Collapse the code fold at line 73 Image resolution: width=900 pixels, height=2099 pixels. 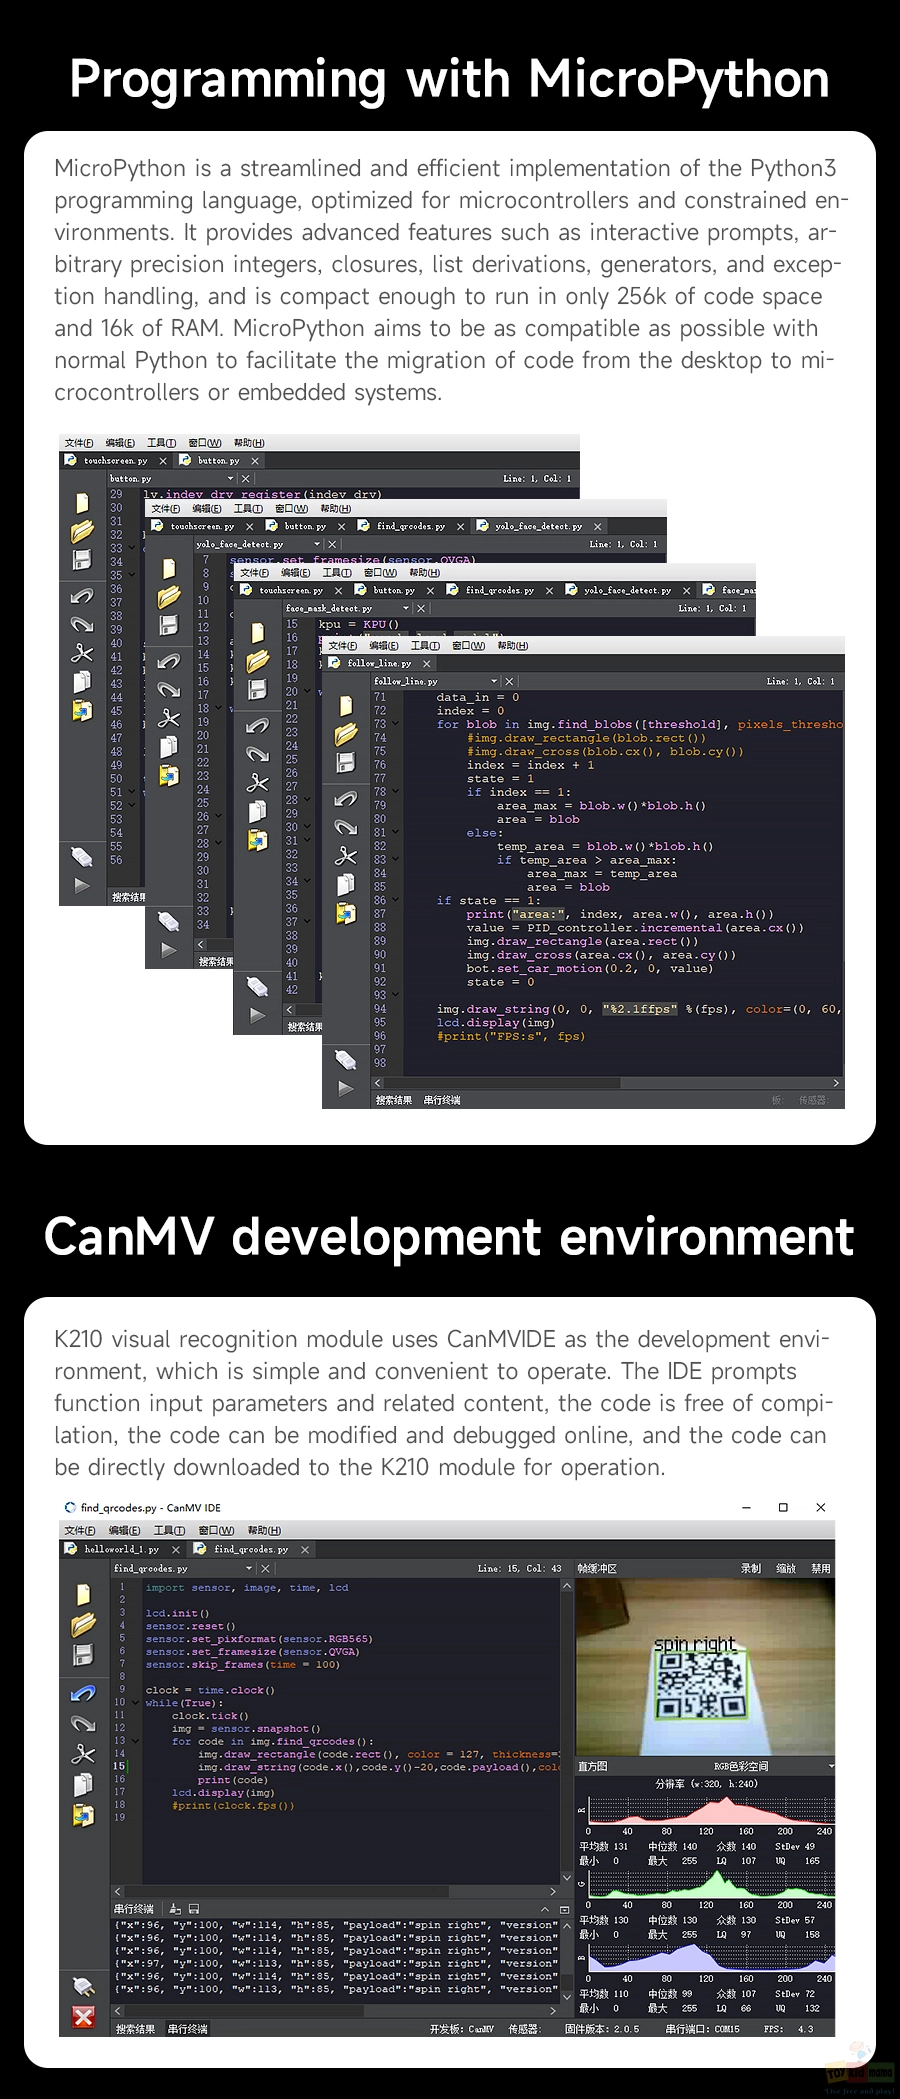pos(395,724)
